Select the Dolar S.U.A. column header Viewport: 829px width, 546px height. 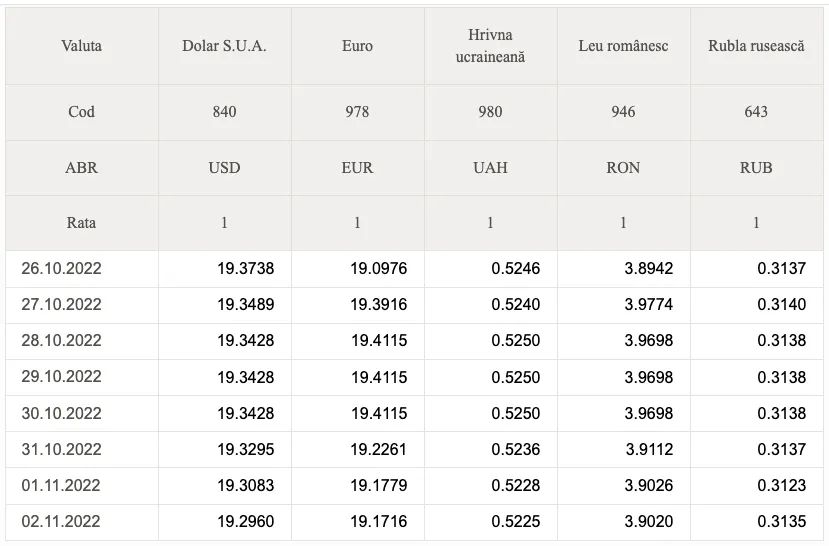pos(224,46)
